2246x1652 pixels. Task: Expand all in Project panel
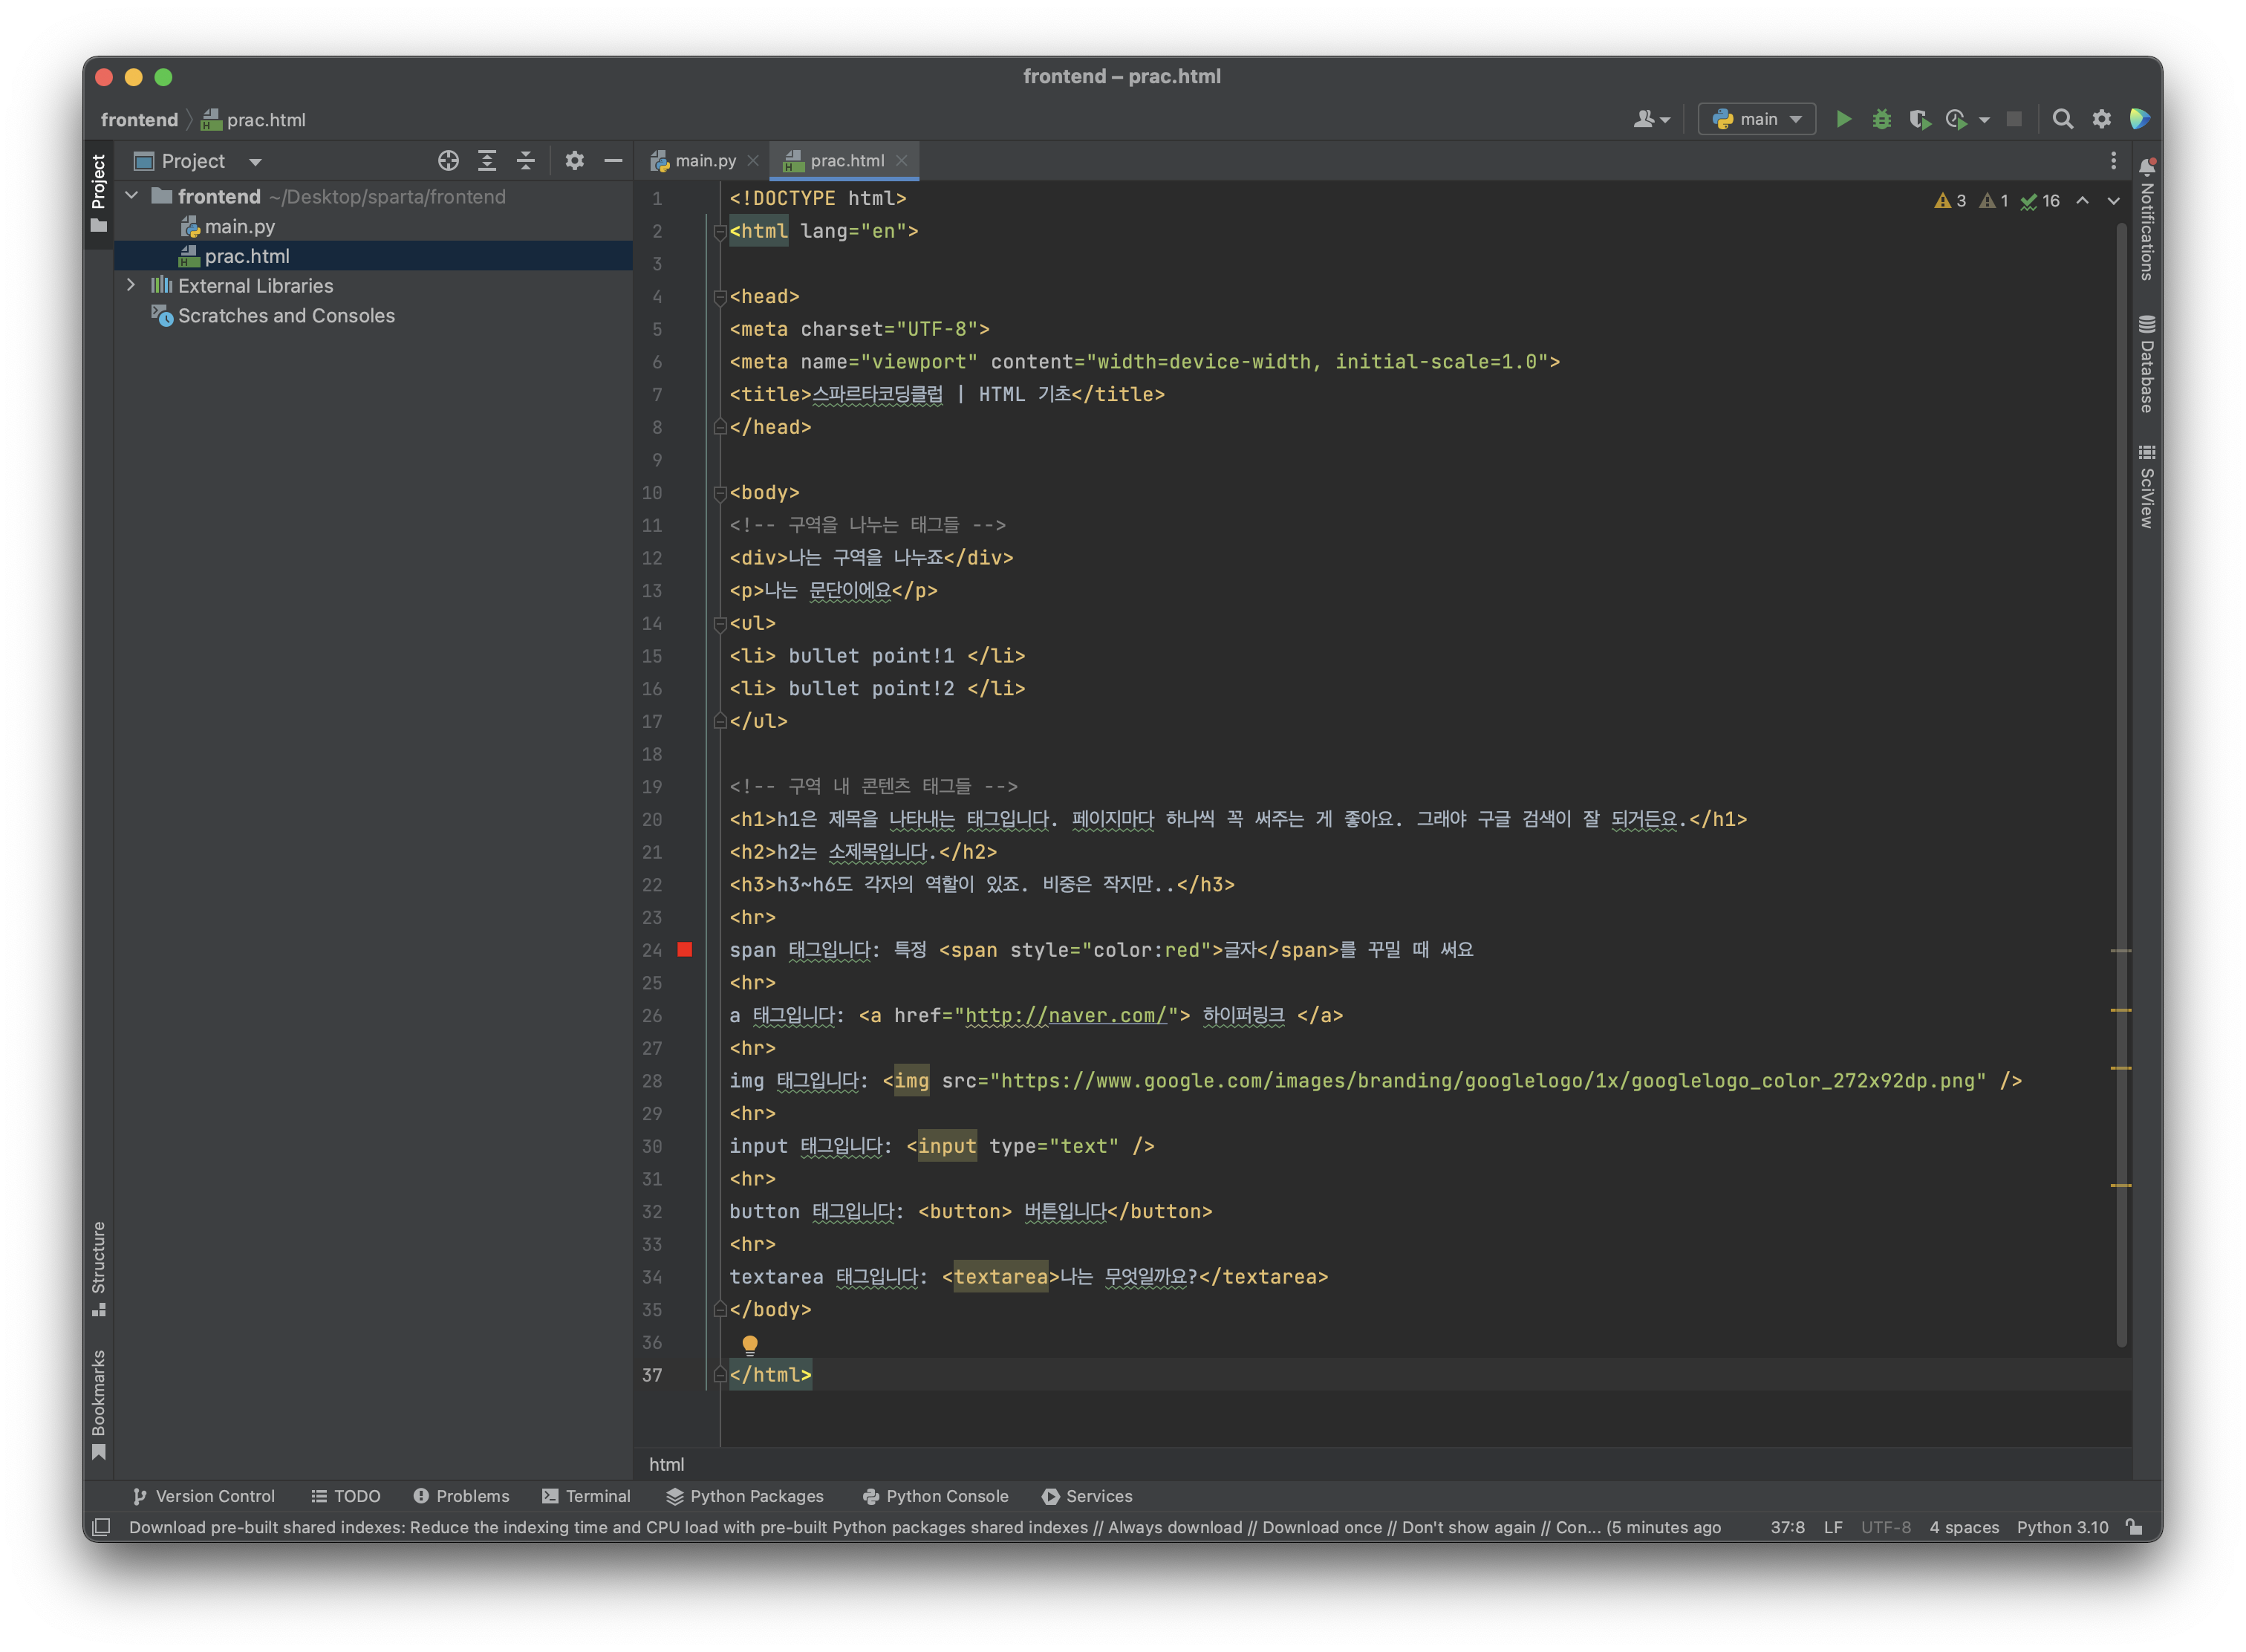[487, 161]
